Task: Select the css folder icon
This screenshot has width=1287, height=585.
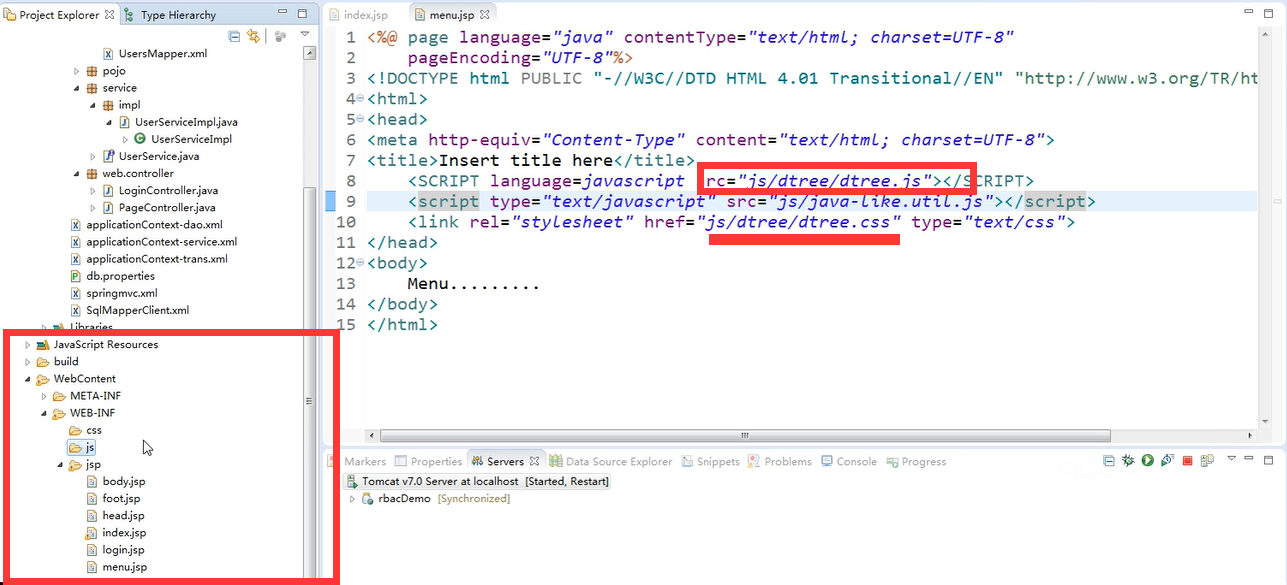Action: coord(75,430)
